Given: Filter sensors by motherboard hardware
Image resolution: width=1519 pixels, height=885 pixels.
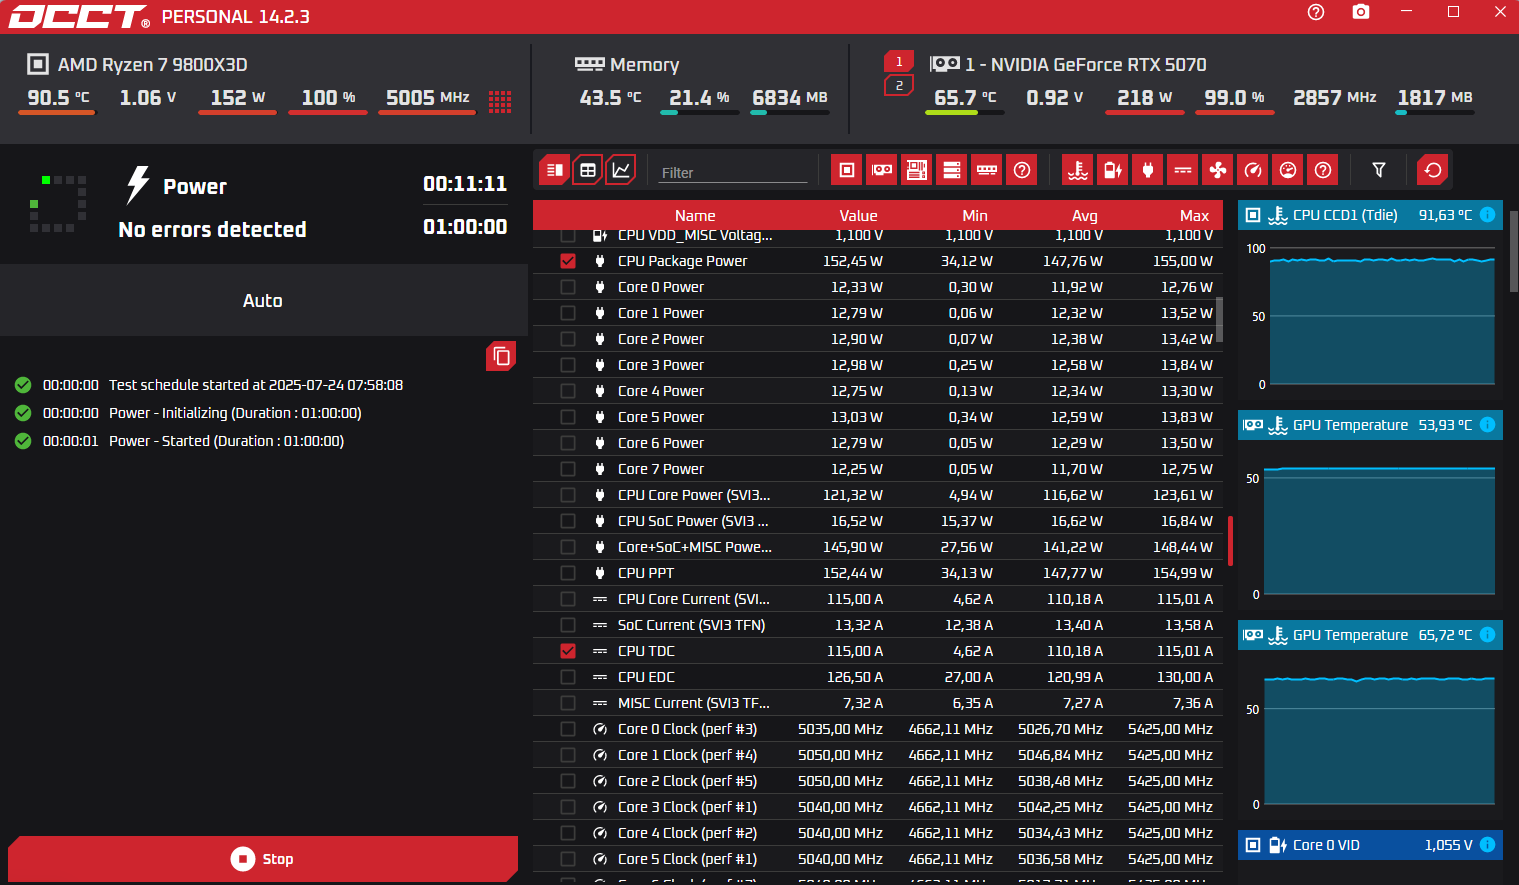Looking at the screenshot, I should (917, 170).
